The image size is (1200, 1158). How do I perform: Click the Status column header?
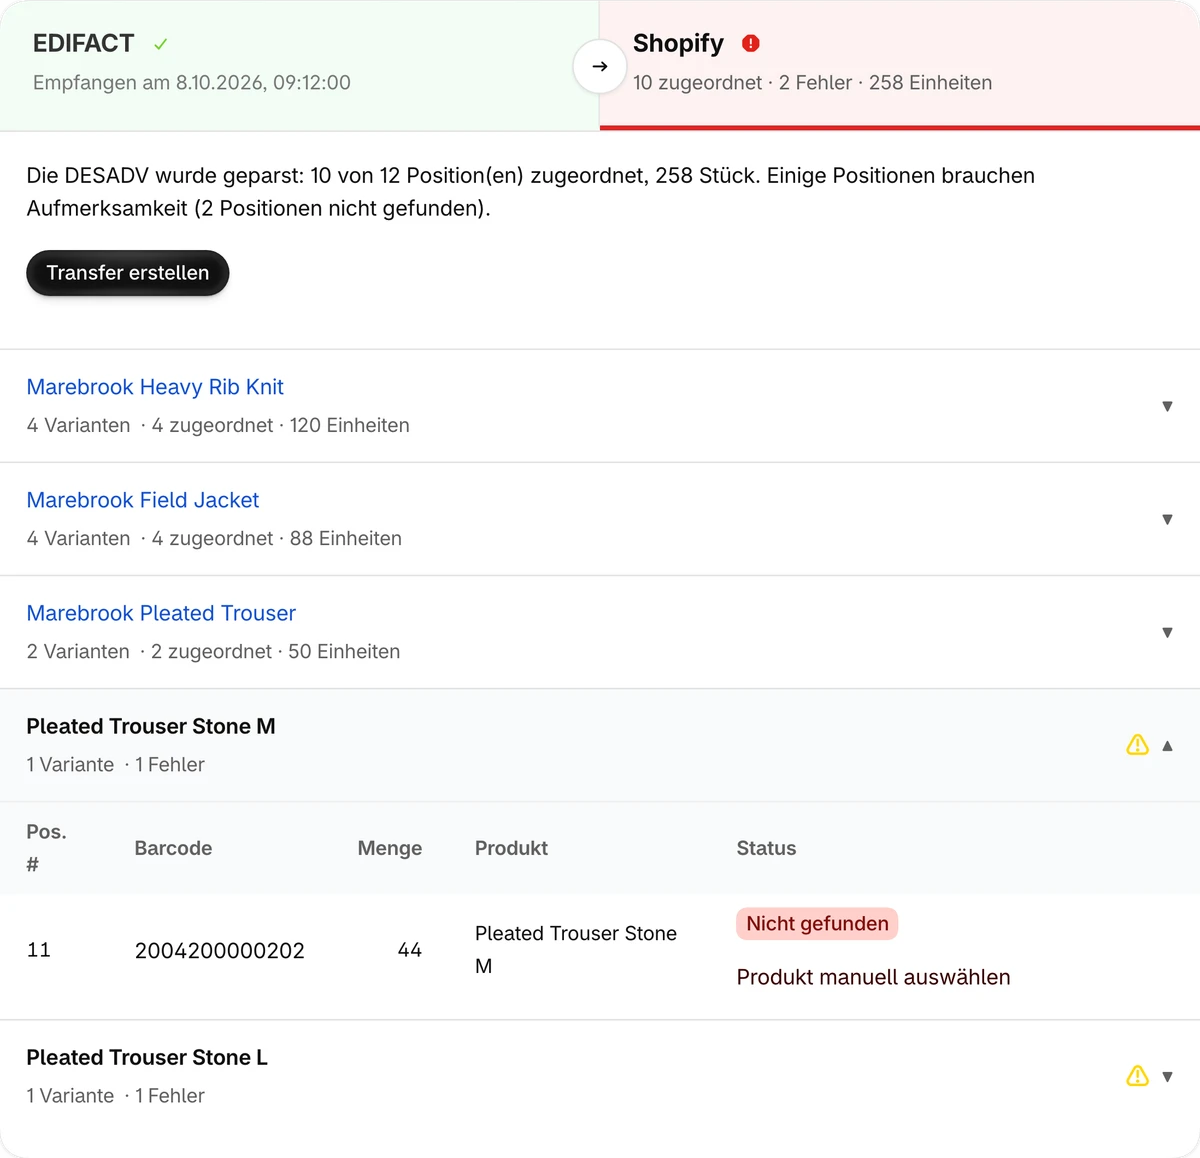[x=766, y=848]
